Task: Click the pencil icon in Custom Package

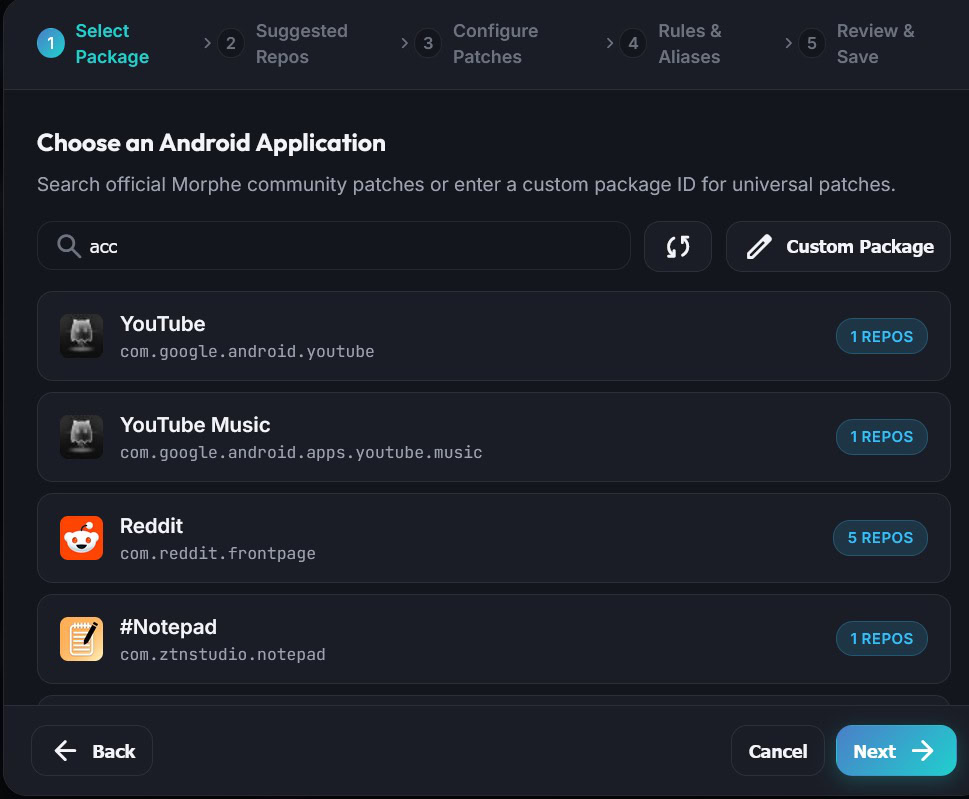Action: tap(759, 247)
